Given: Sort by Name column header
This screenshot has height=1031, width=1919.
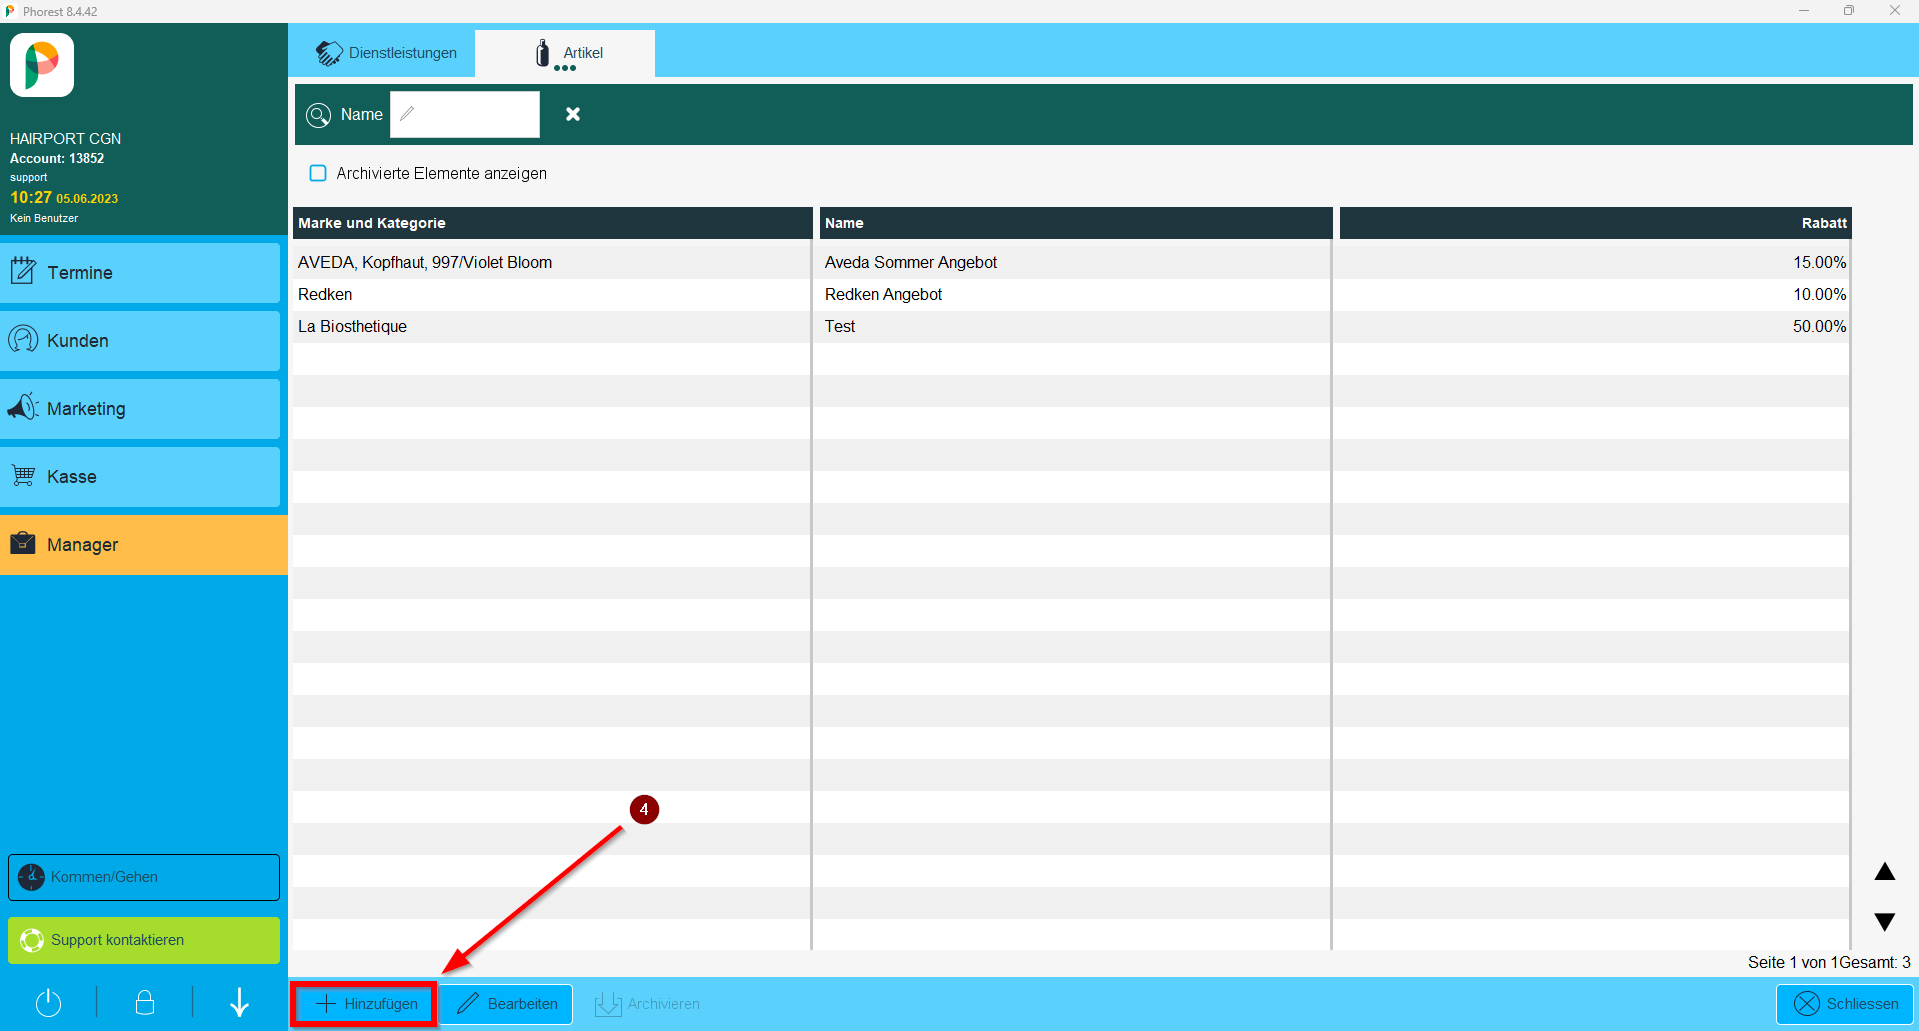Looking at the screenshot, I should click(1076, 223).
